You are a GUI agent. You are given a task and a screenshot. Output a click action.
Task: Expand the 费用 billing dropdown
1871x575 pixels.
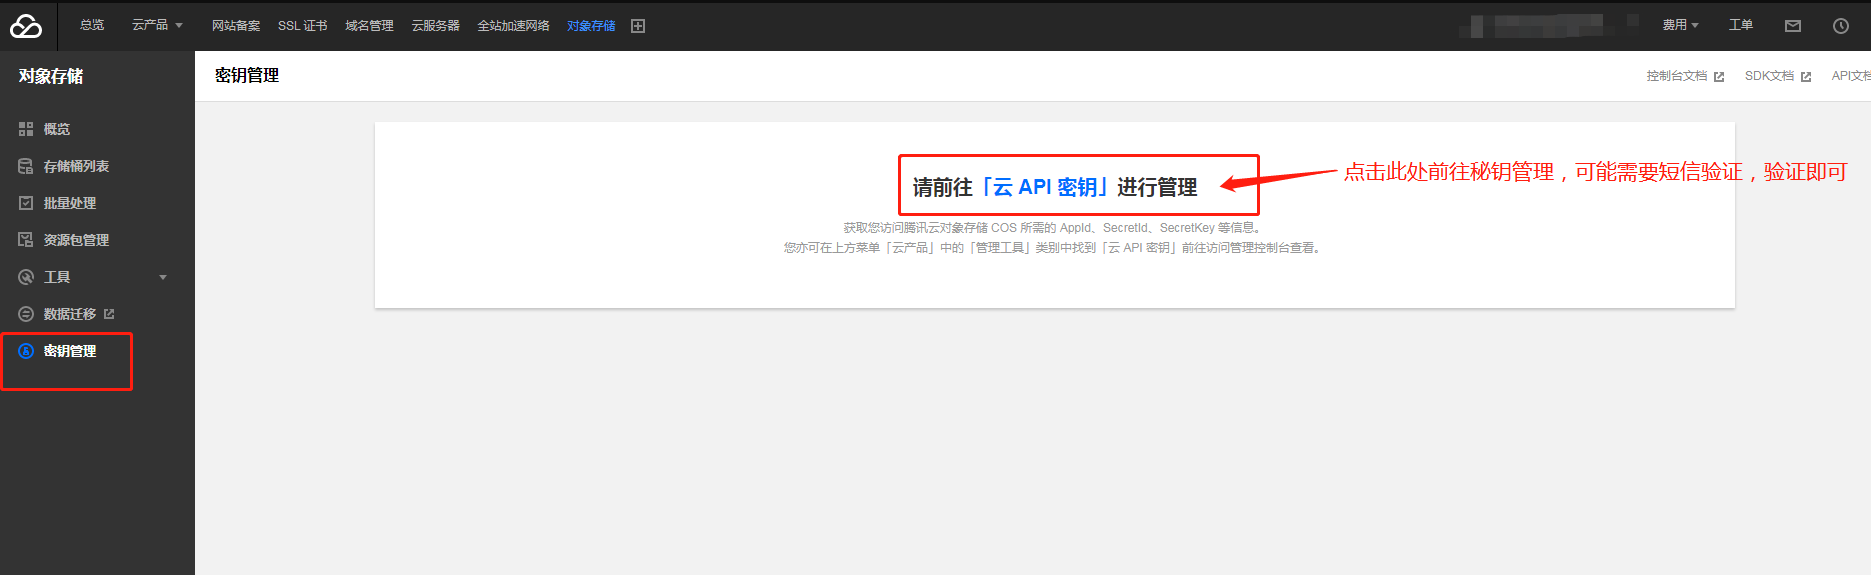(x=1681, y=25)
